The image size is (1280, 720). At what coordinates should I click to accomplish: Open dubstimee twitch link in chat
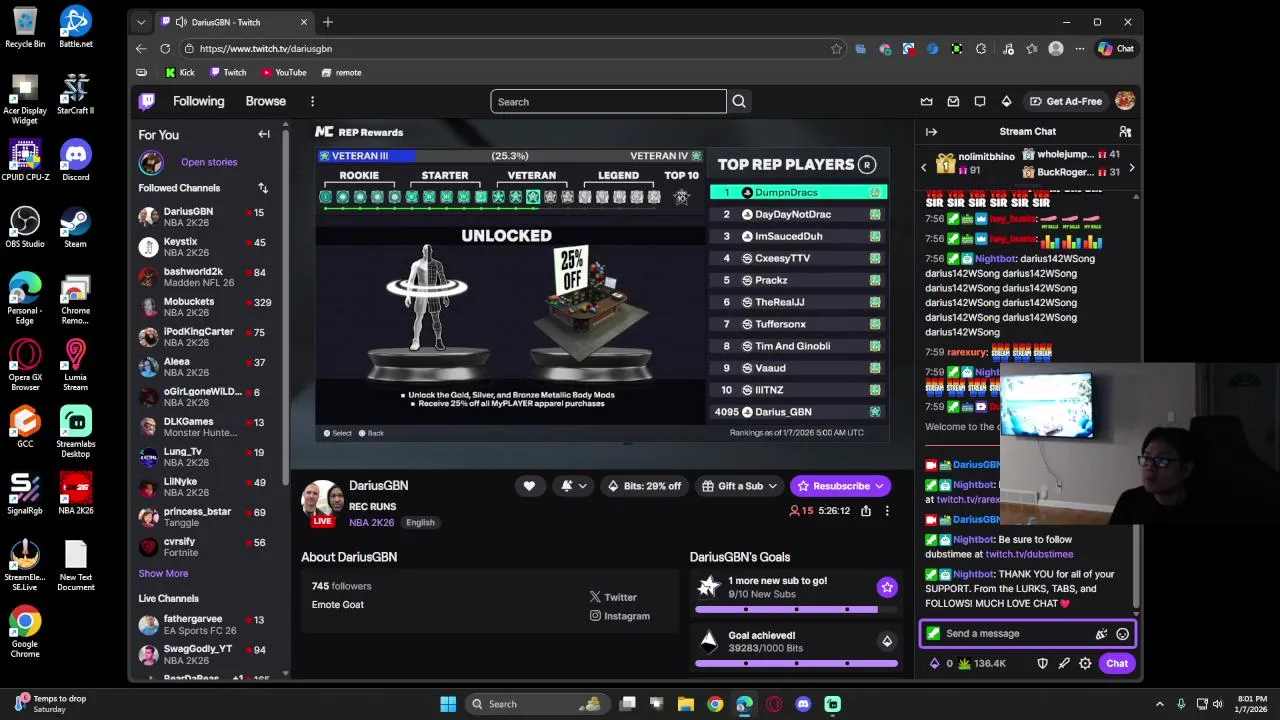point(1029,554)
